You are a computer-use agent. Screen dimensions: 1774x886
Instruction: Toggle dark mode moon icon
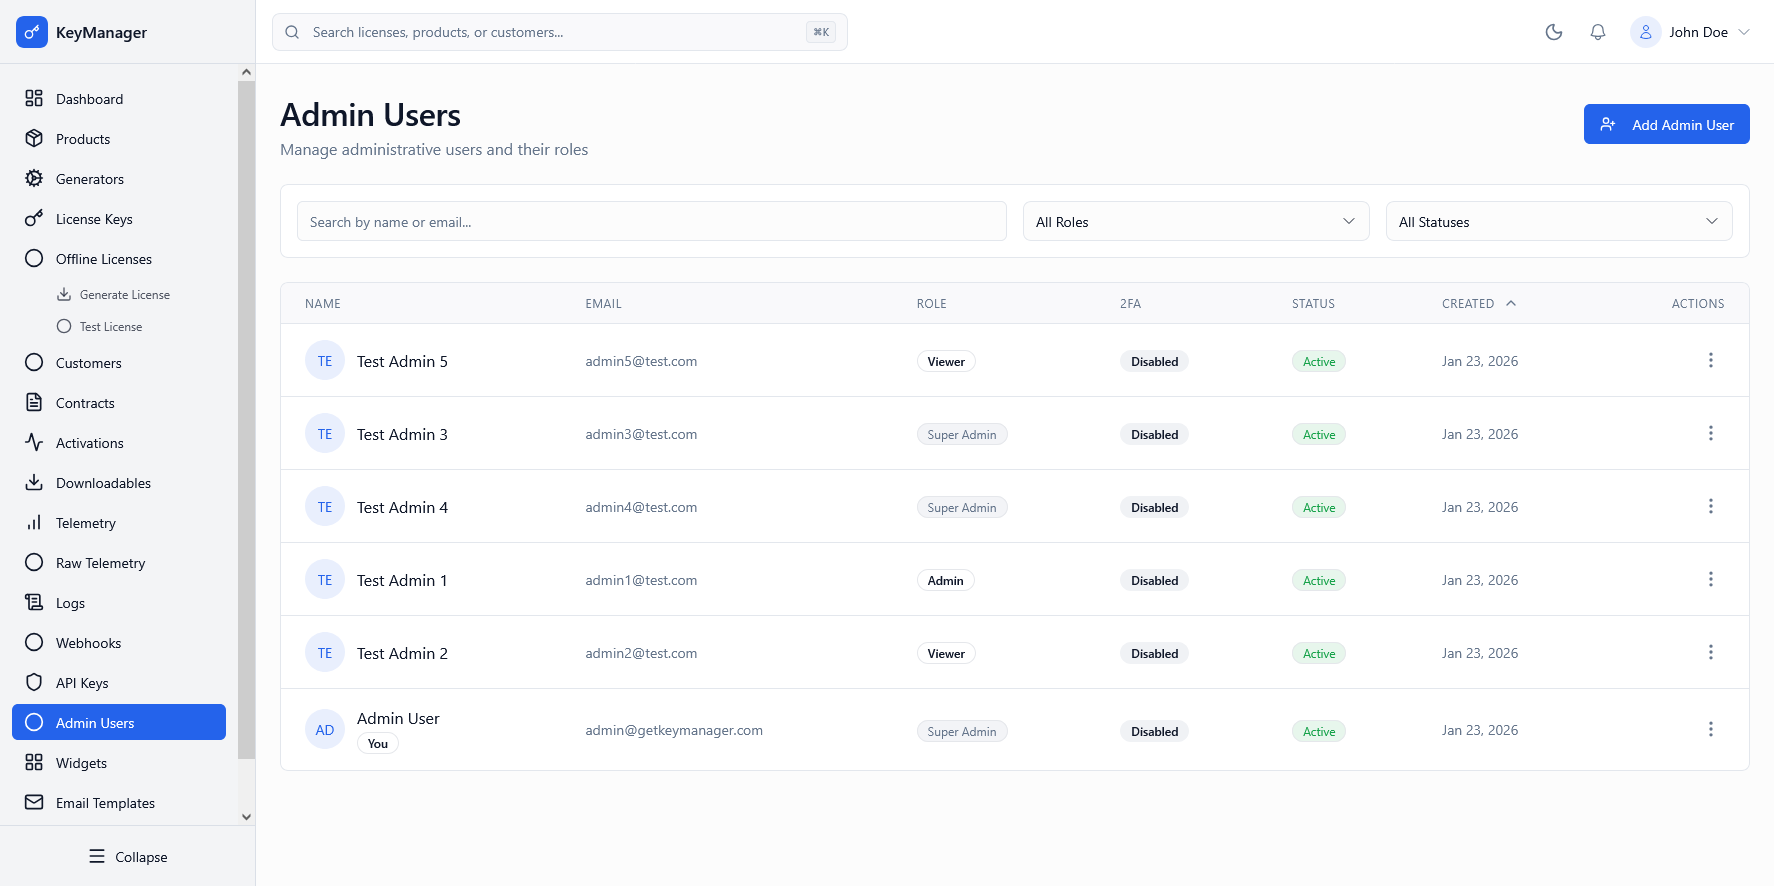(1554, 32)
